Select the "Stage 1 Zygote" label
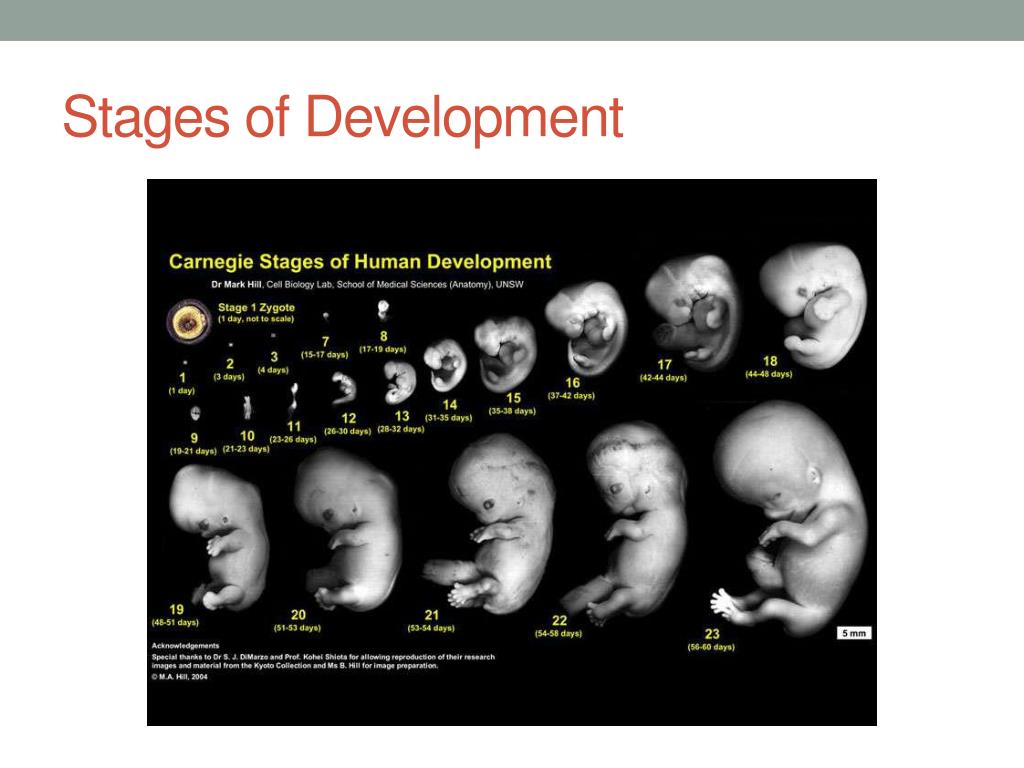The height and width of the screenshot is (768, 1024). coord(256,307)
